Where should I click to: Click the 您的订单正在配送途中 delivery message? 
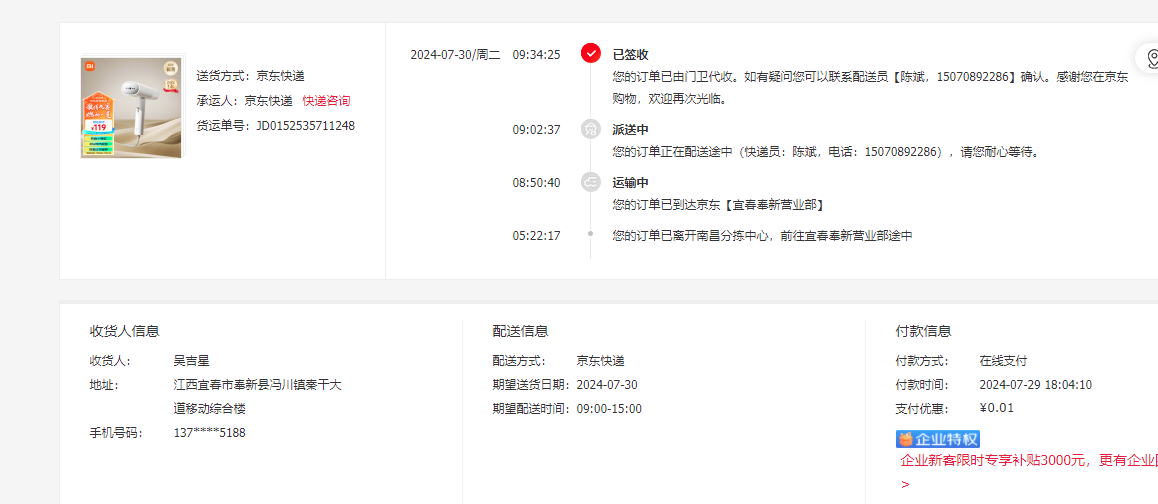826,152
